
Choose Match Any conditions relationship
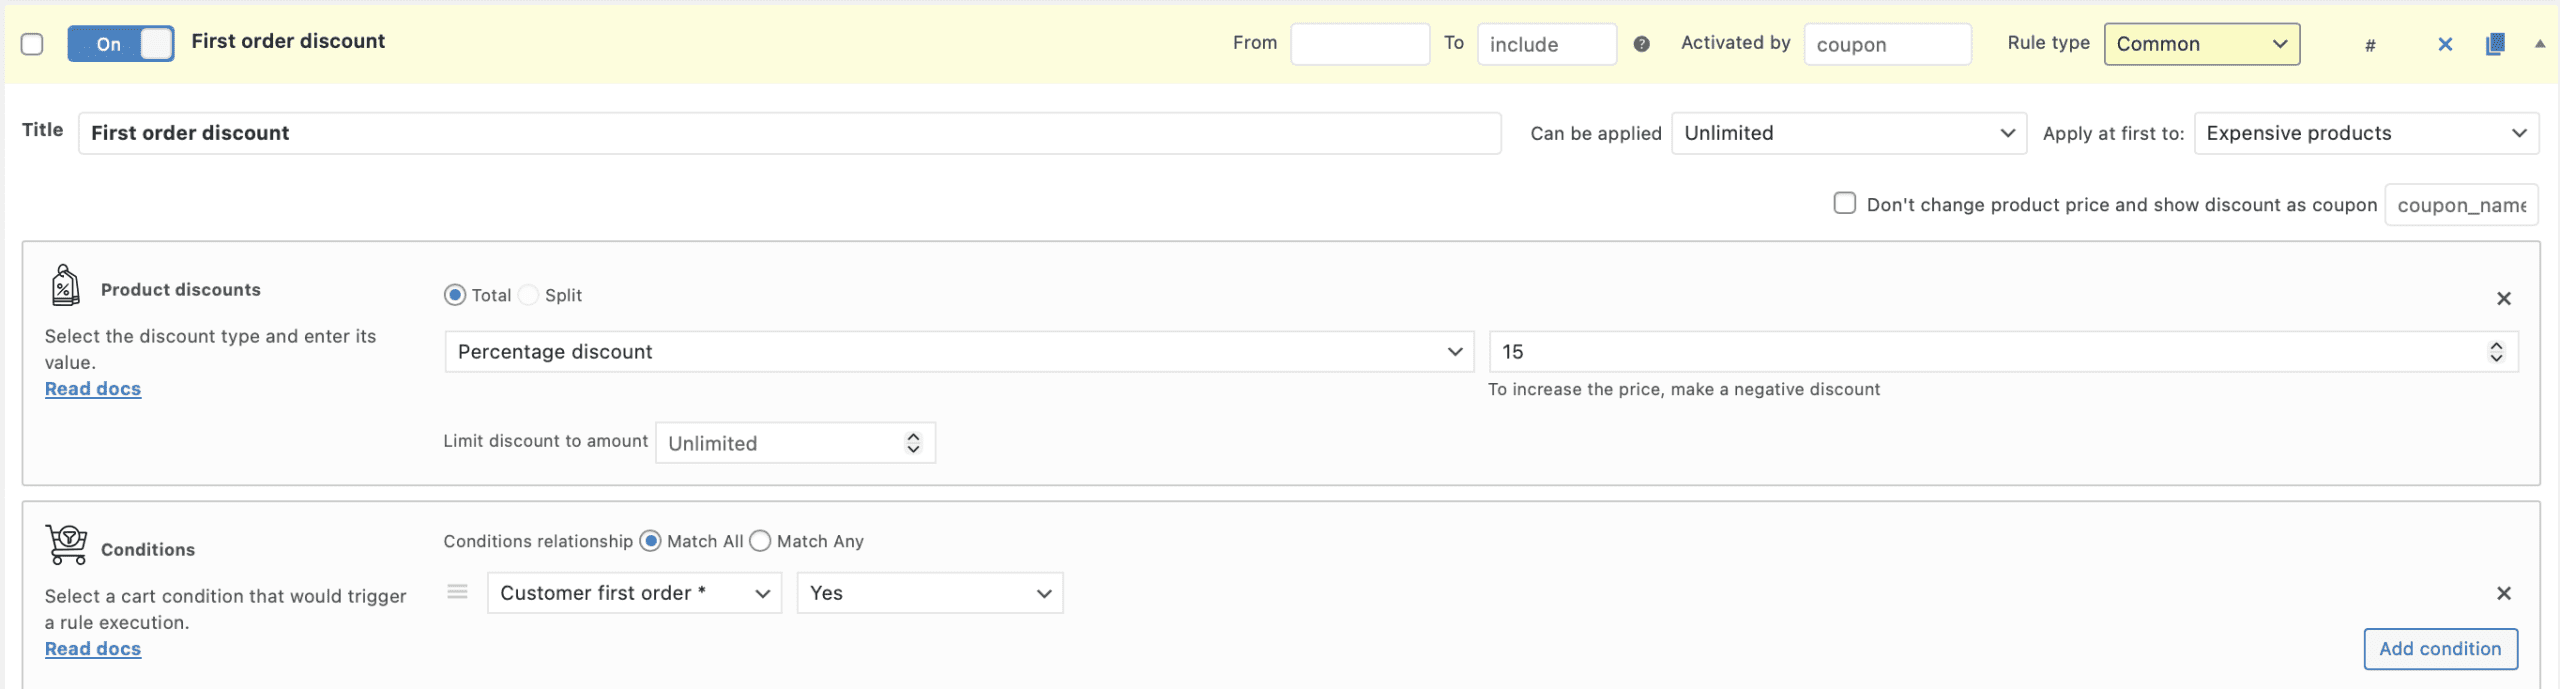(760, 541)
